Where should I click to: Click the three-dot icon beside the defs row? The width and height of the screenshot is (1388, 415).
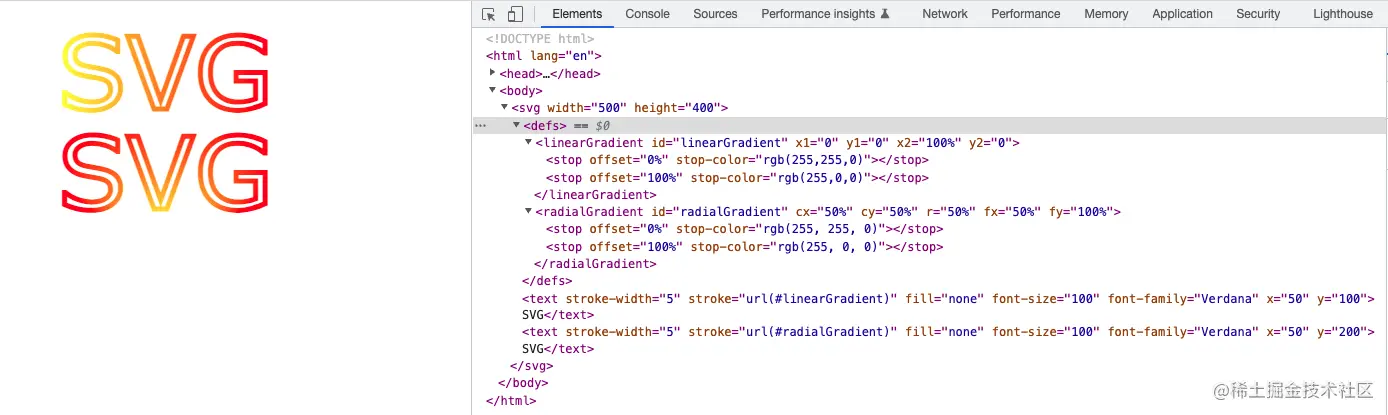(x=480, y=126)
